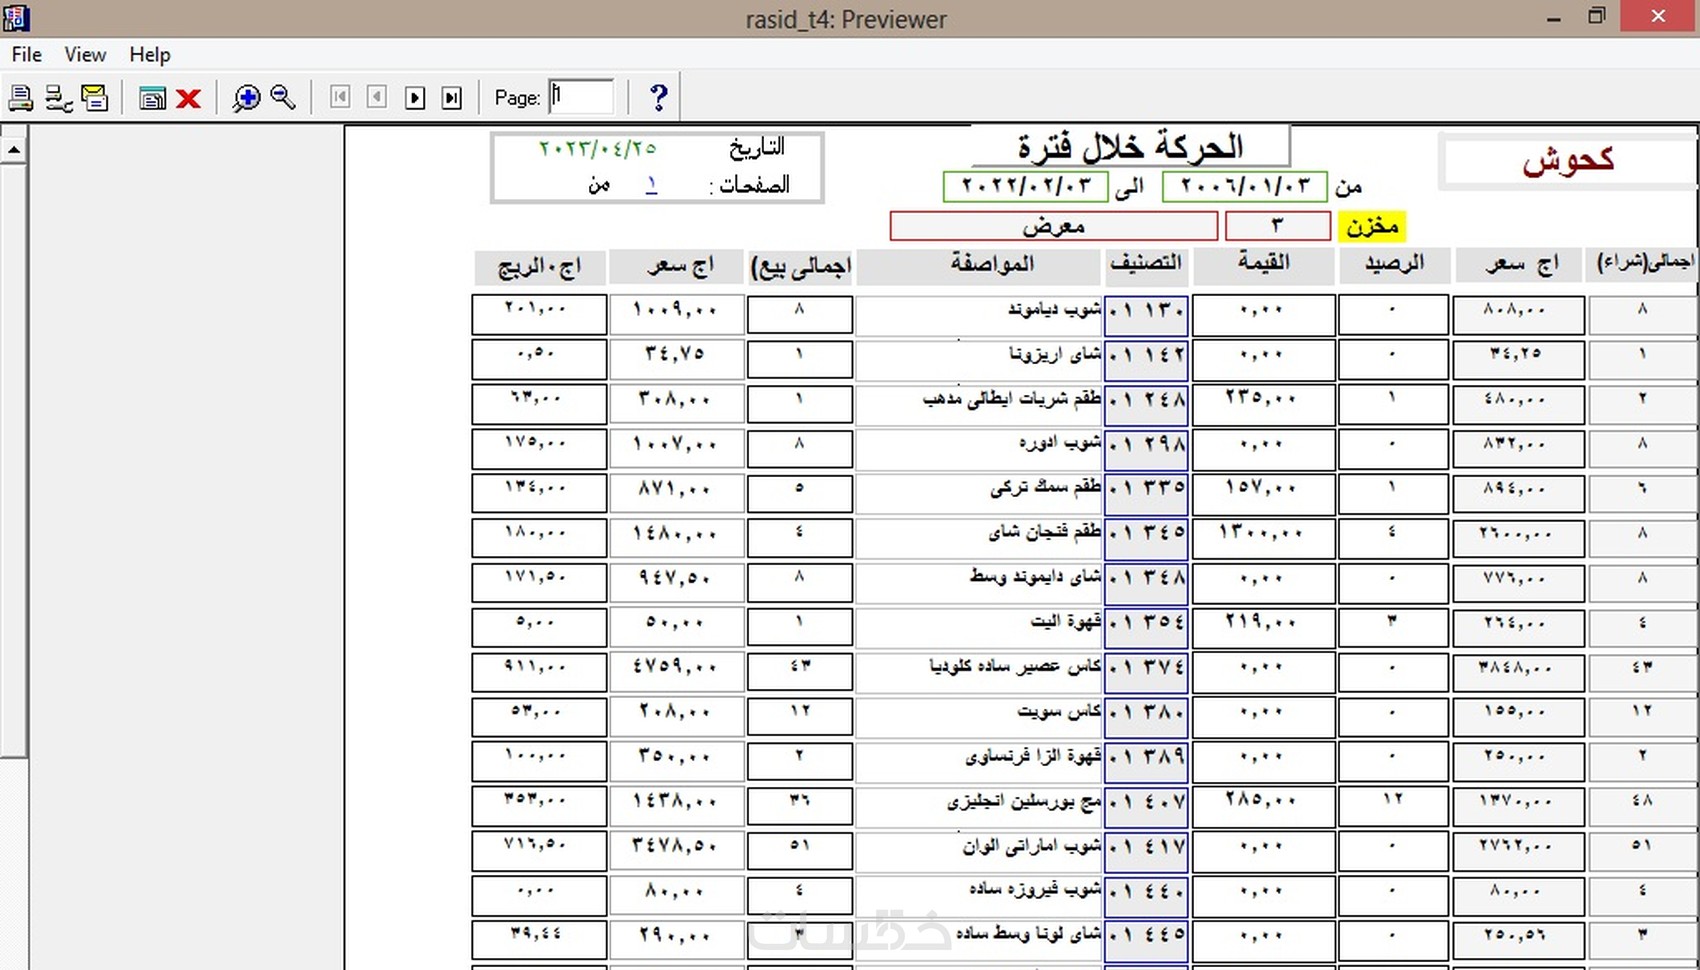
Task: Click the Page number input field
Action: (x=581, y=97)
